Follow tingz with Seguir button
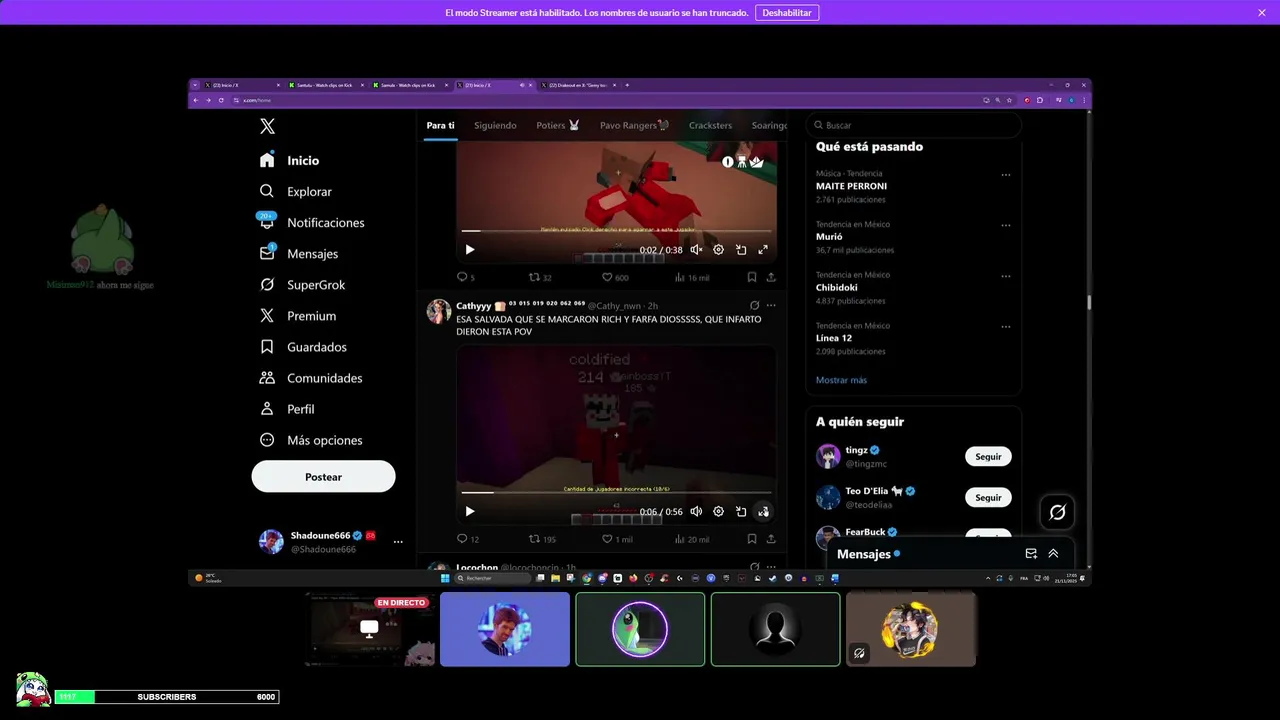 point(988,456)
